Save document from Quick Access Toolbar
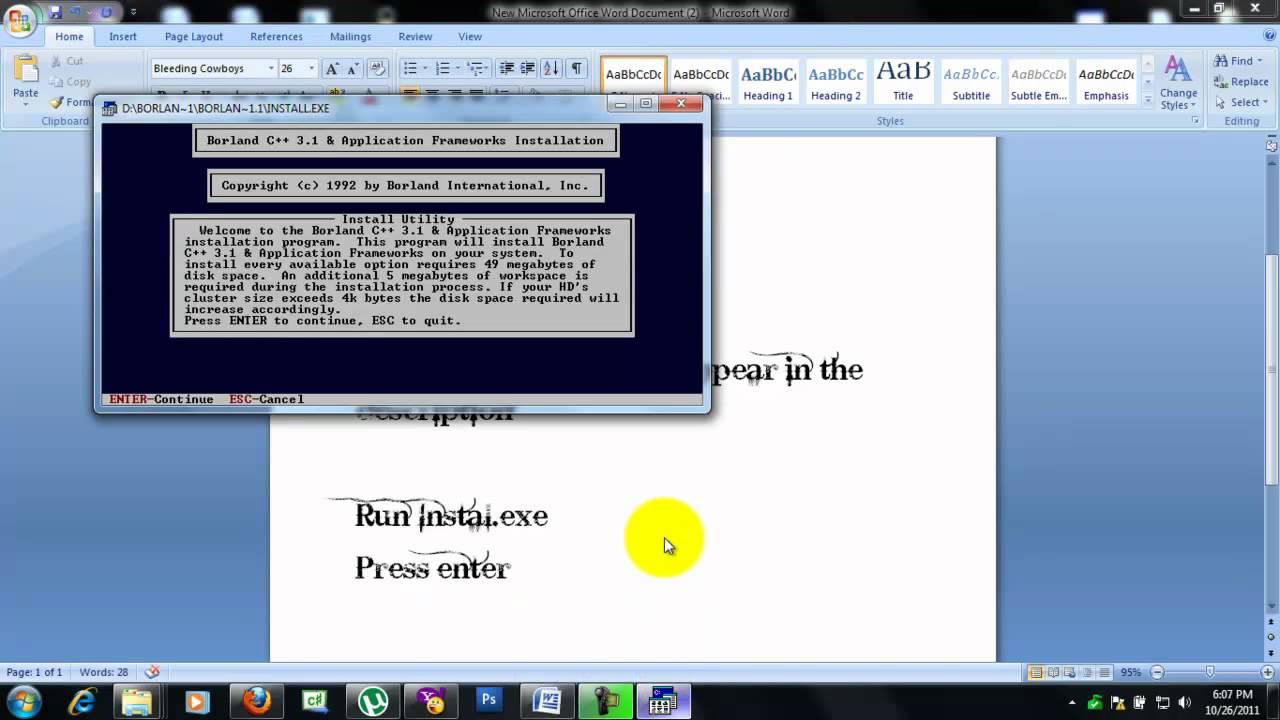The height and width of the screenshot is (720, 1280). coord(55,12)
